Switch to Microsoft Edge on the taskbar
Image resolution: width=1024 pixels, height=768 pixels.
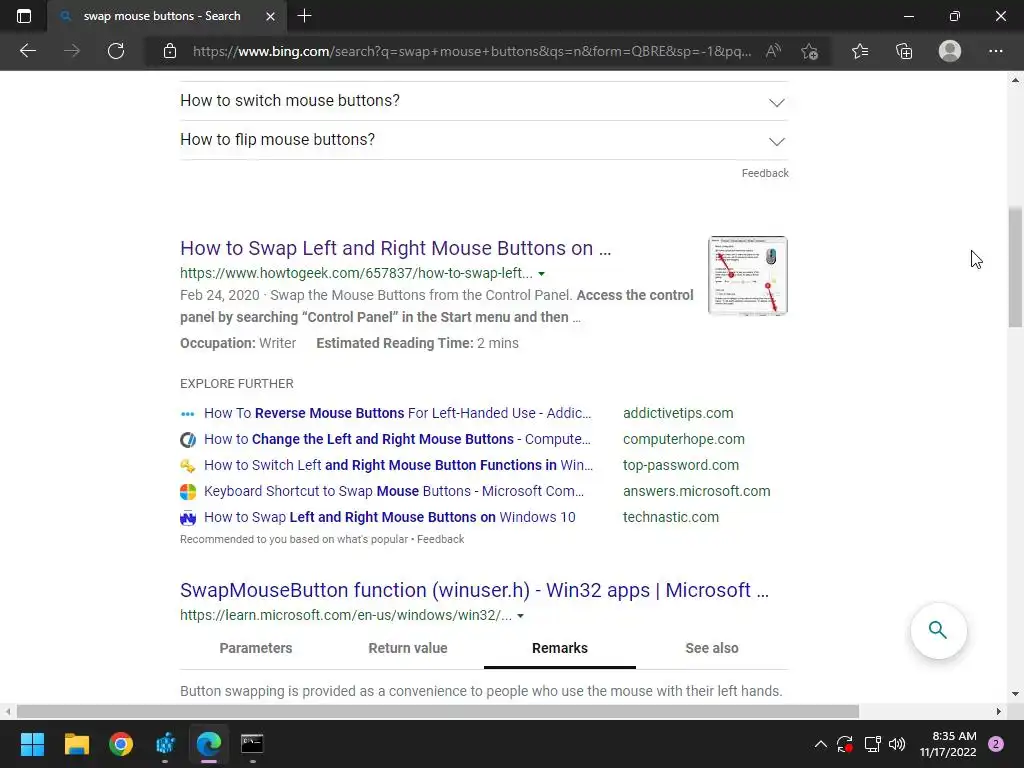point(209,744)
